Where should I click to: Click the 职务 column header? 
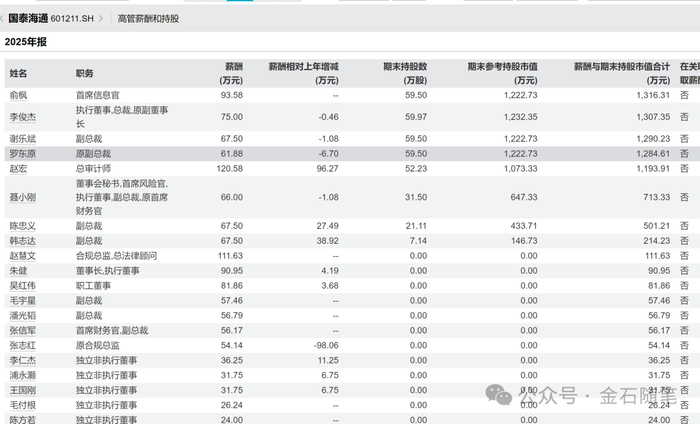[x=84, y=74]
